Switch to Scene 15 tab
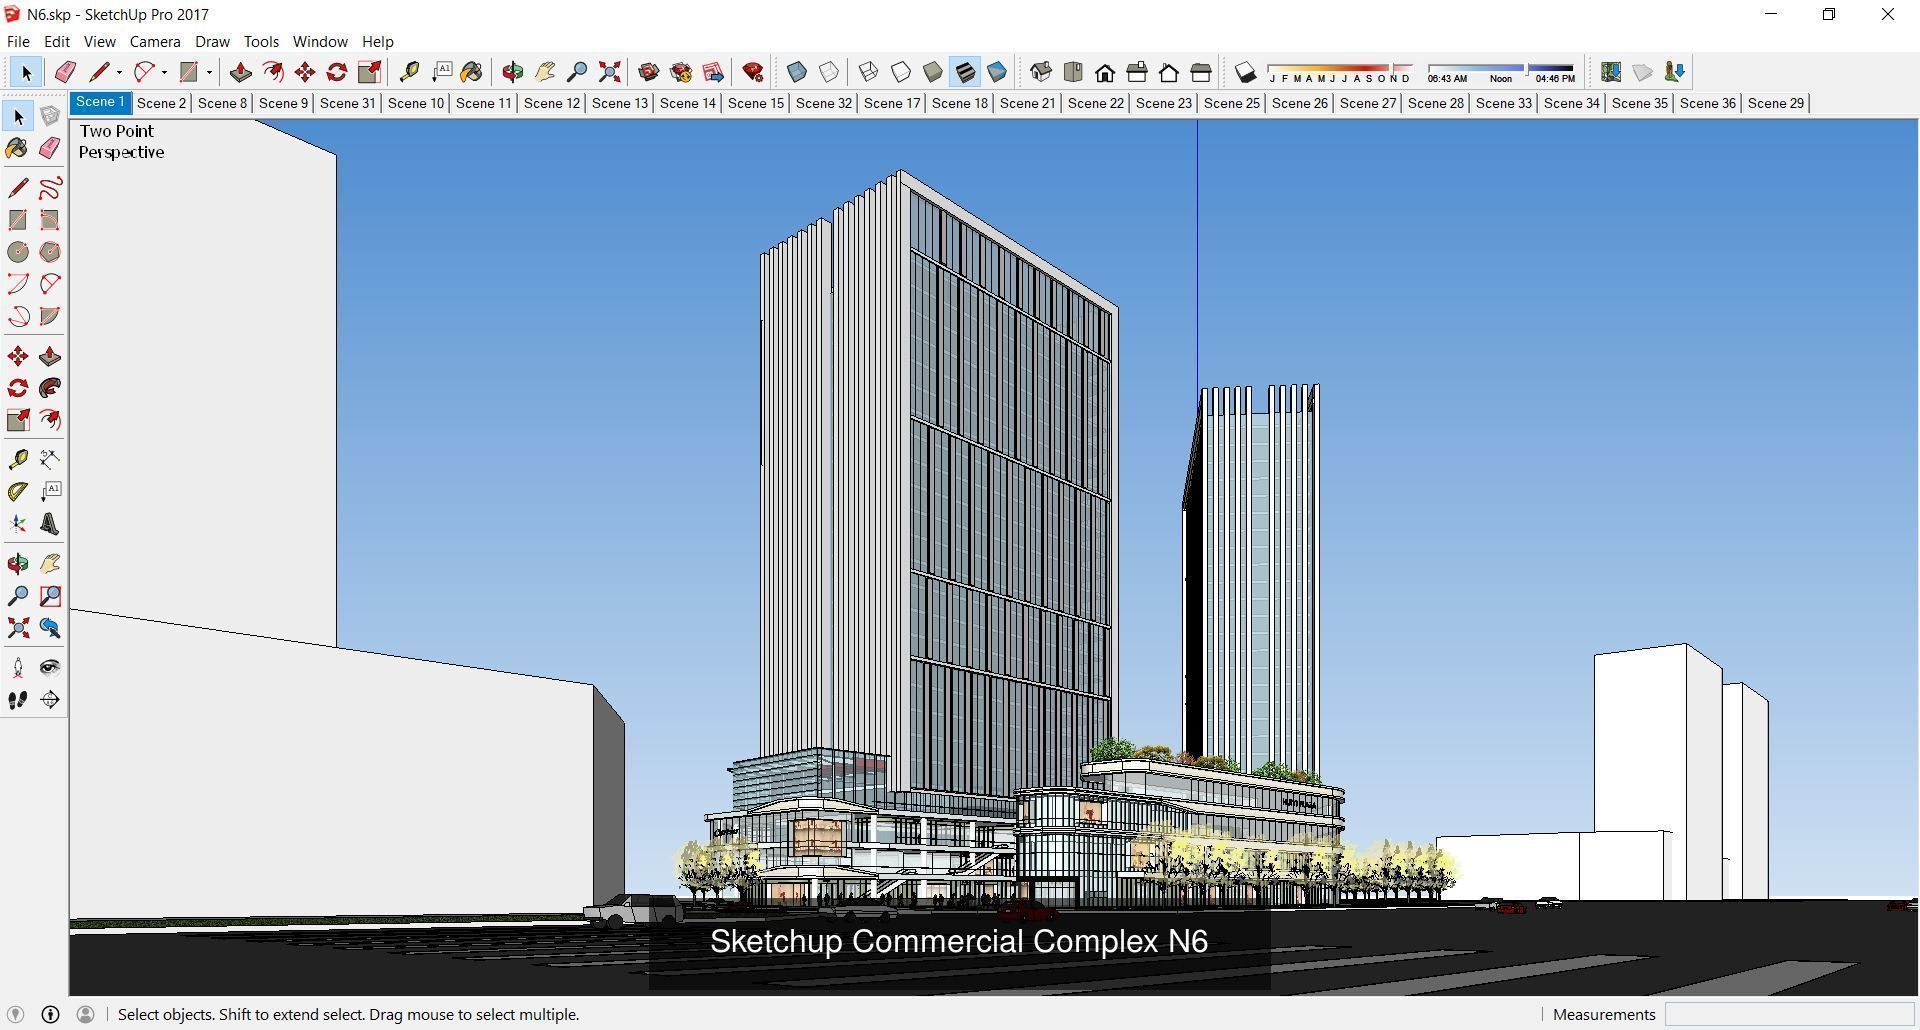1920x1030 pixels. click(x=756, y=103)
